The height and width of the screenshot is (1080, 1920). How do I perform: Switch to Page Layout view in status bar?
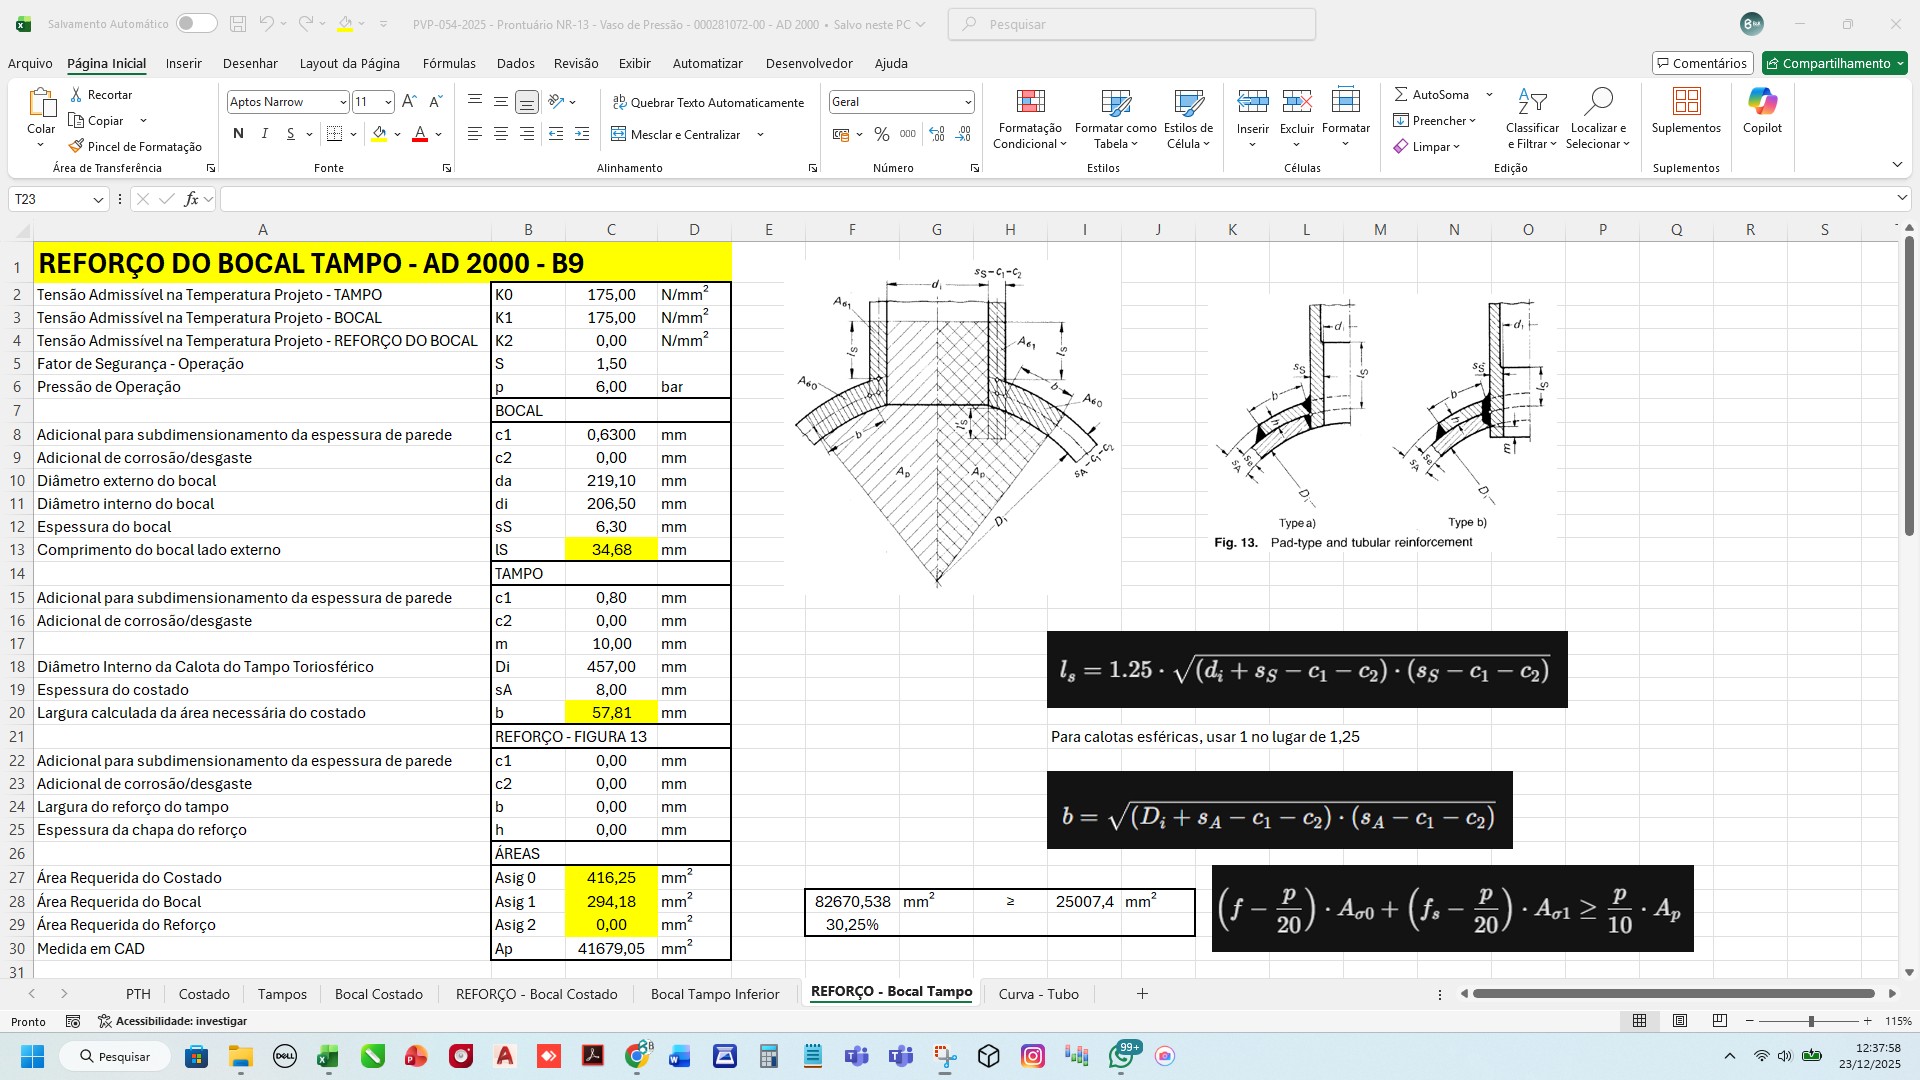pos(1680,1021)
